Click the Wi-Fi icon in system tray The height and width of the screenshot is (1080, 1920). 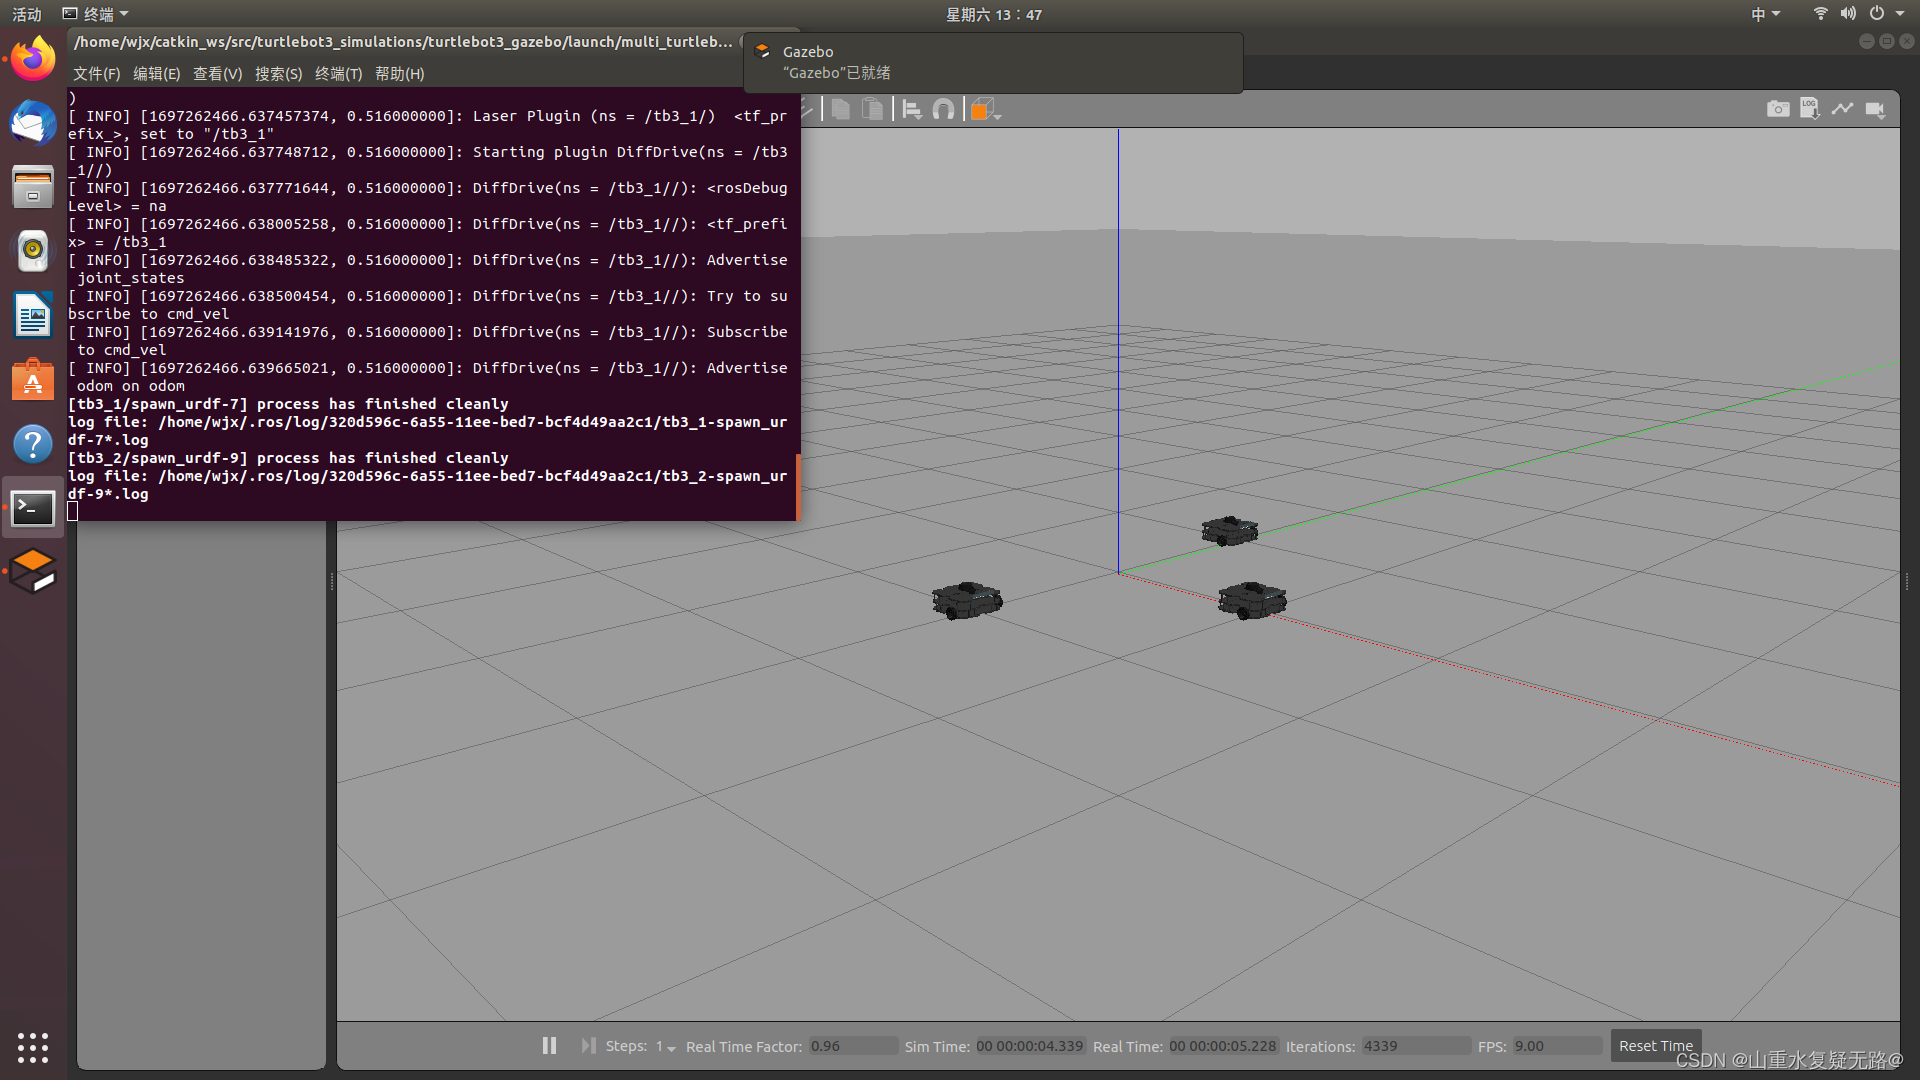[1820, 14]
